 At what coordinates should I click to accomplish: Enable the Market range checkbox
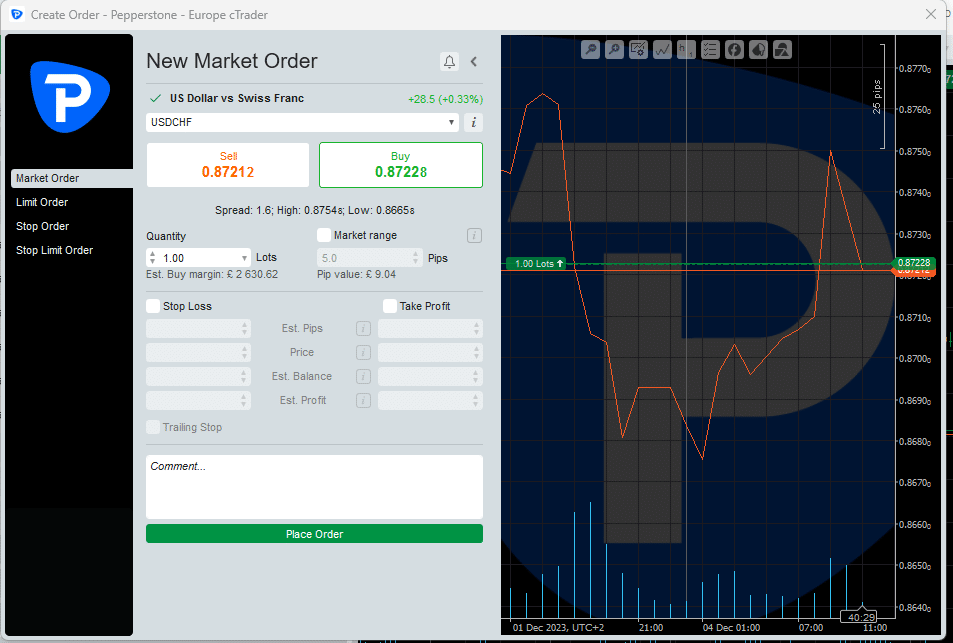(x=324, y=235)
